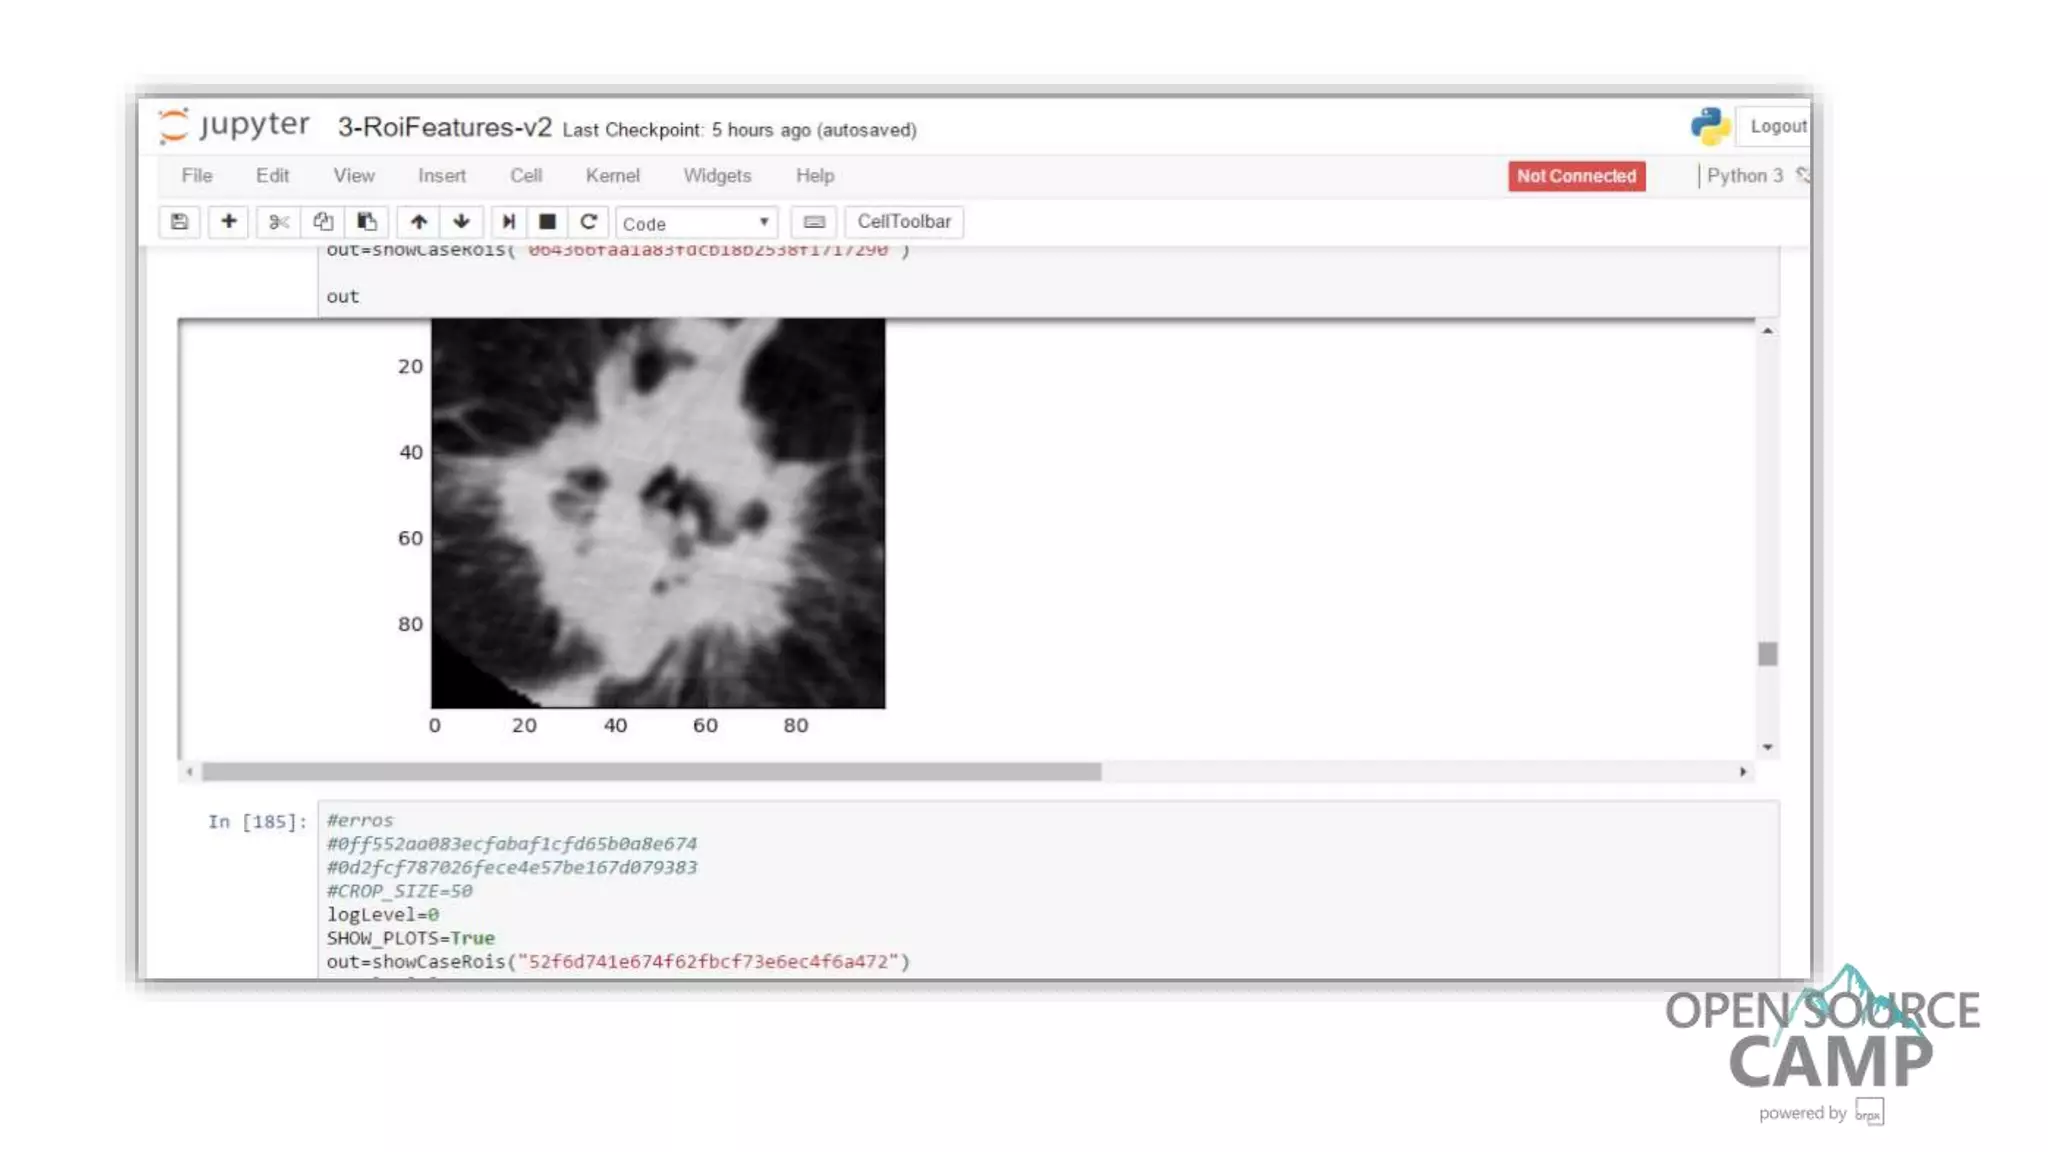Click the SHOW_PLOTS=True line
This screenshot has height=1152, width=2048.
click(x=410, y=938)
